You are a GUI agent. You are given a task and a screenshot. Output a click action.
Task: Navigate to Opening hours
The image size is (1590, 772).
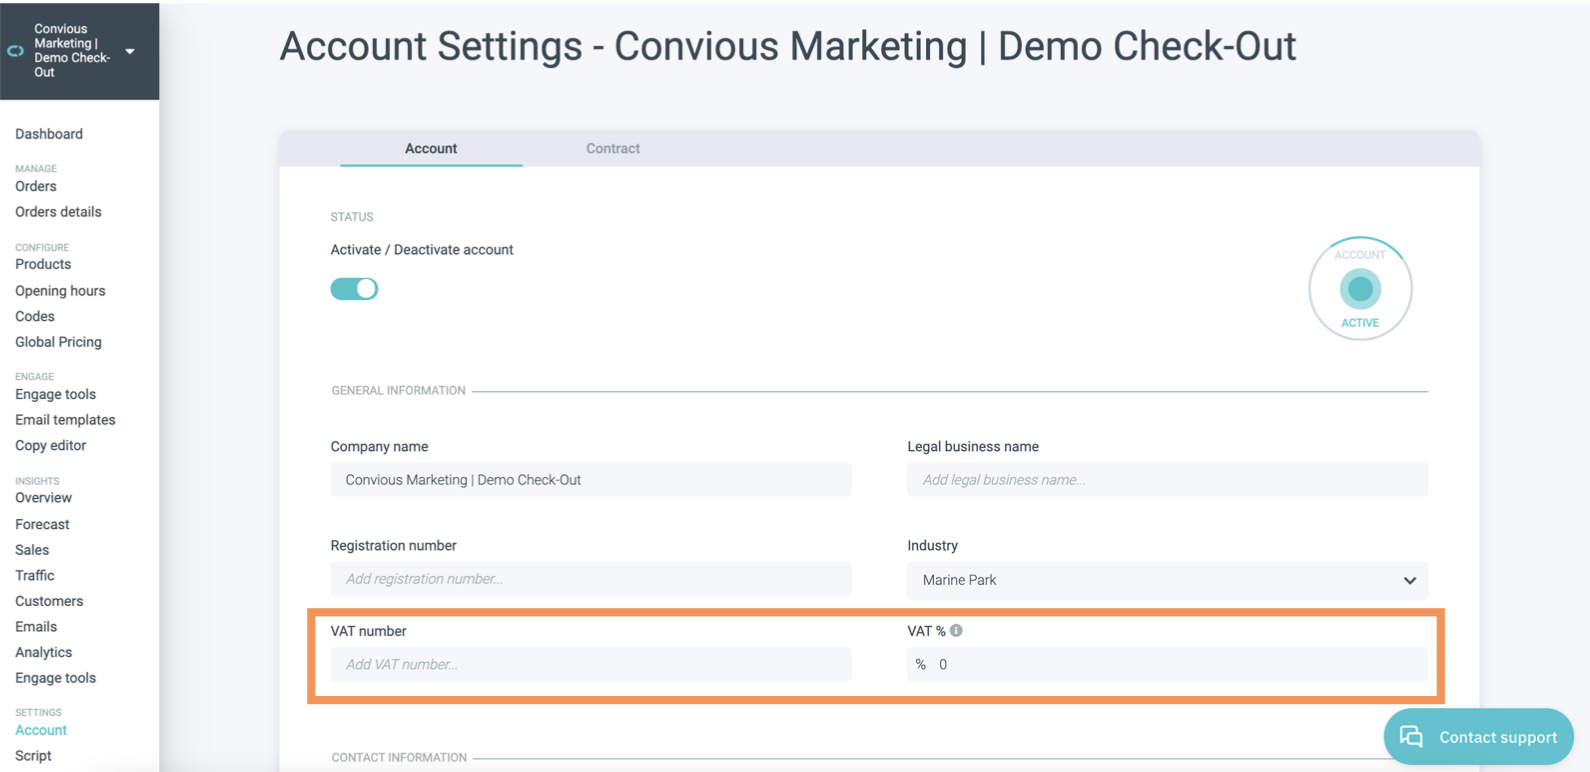tap(60, 291)
